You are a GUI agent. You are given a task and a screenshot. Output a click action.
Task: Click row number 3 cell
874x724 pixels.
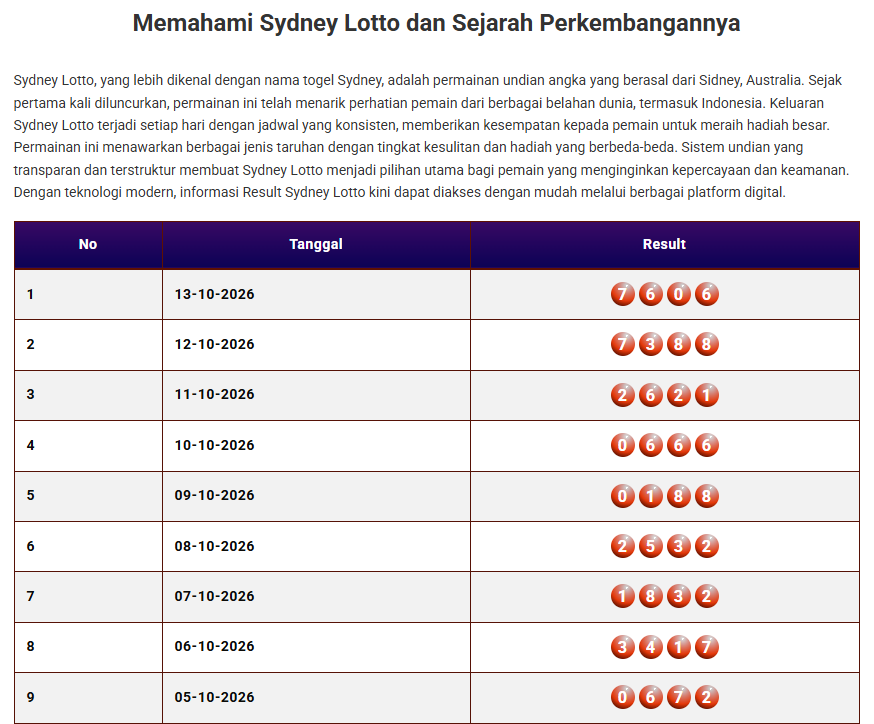point(88,395)
